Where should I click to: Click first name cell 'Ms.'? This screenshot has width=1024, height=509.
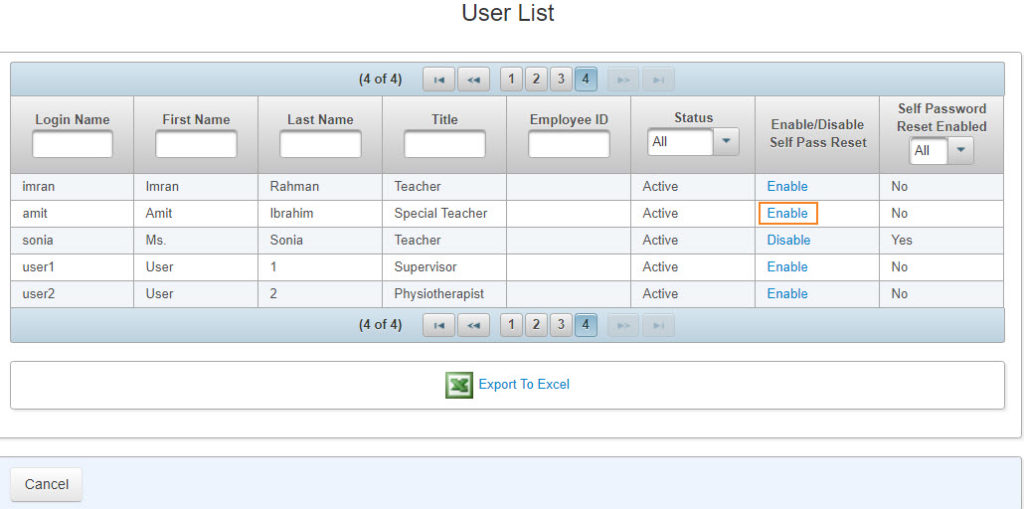[156, 240]
